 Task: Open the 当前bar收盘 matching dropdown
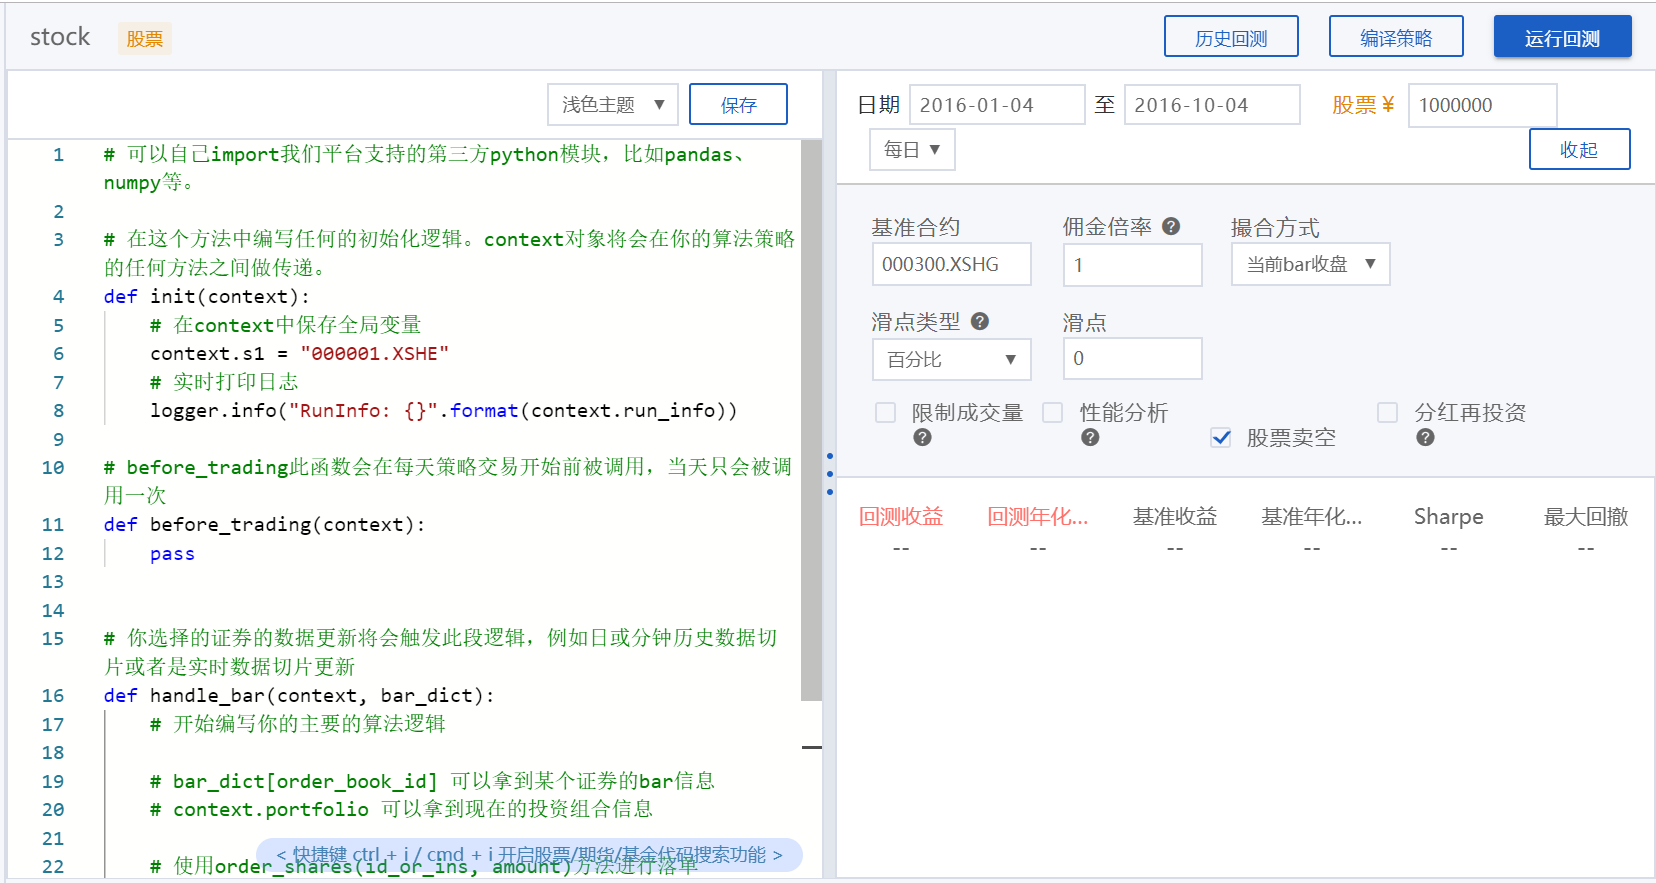1310,264
